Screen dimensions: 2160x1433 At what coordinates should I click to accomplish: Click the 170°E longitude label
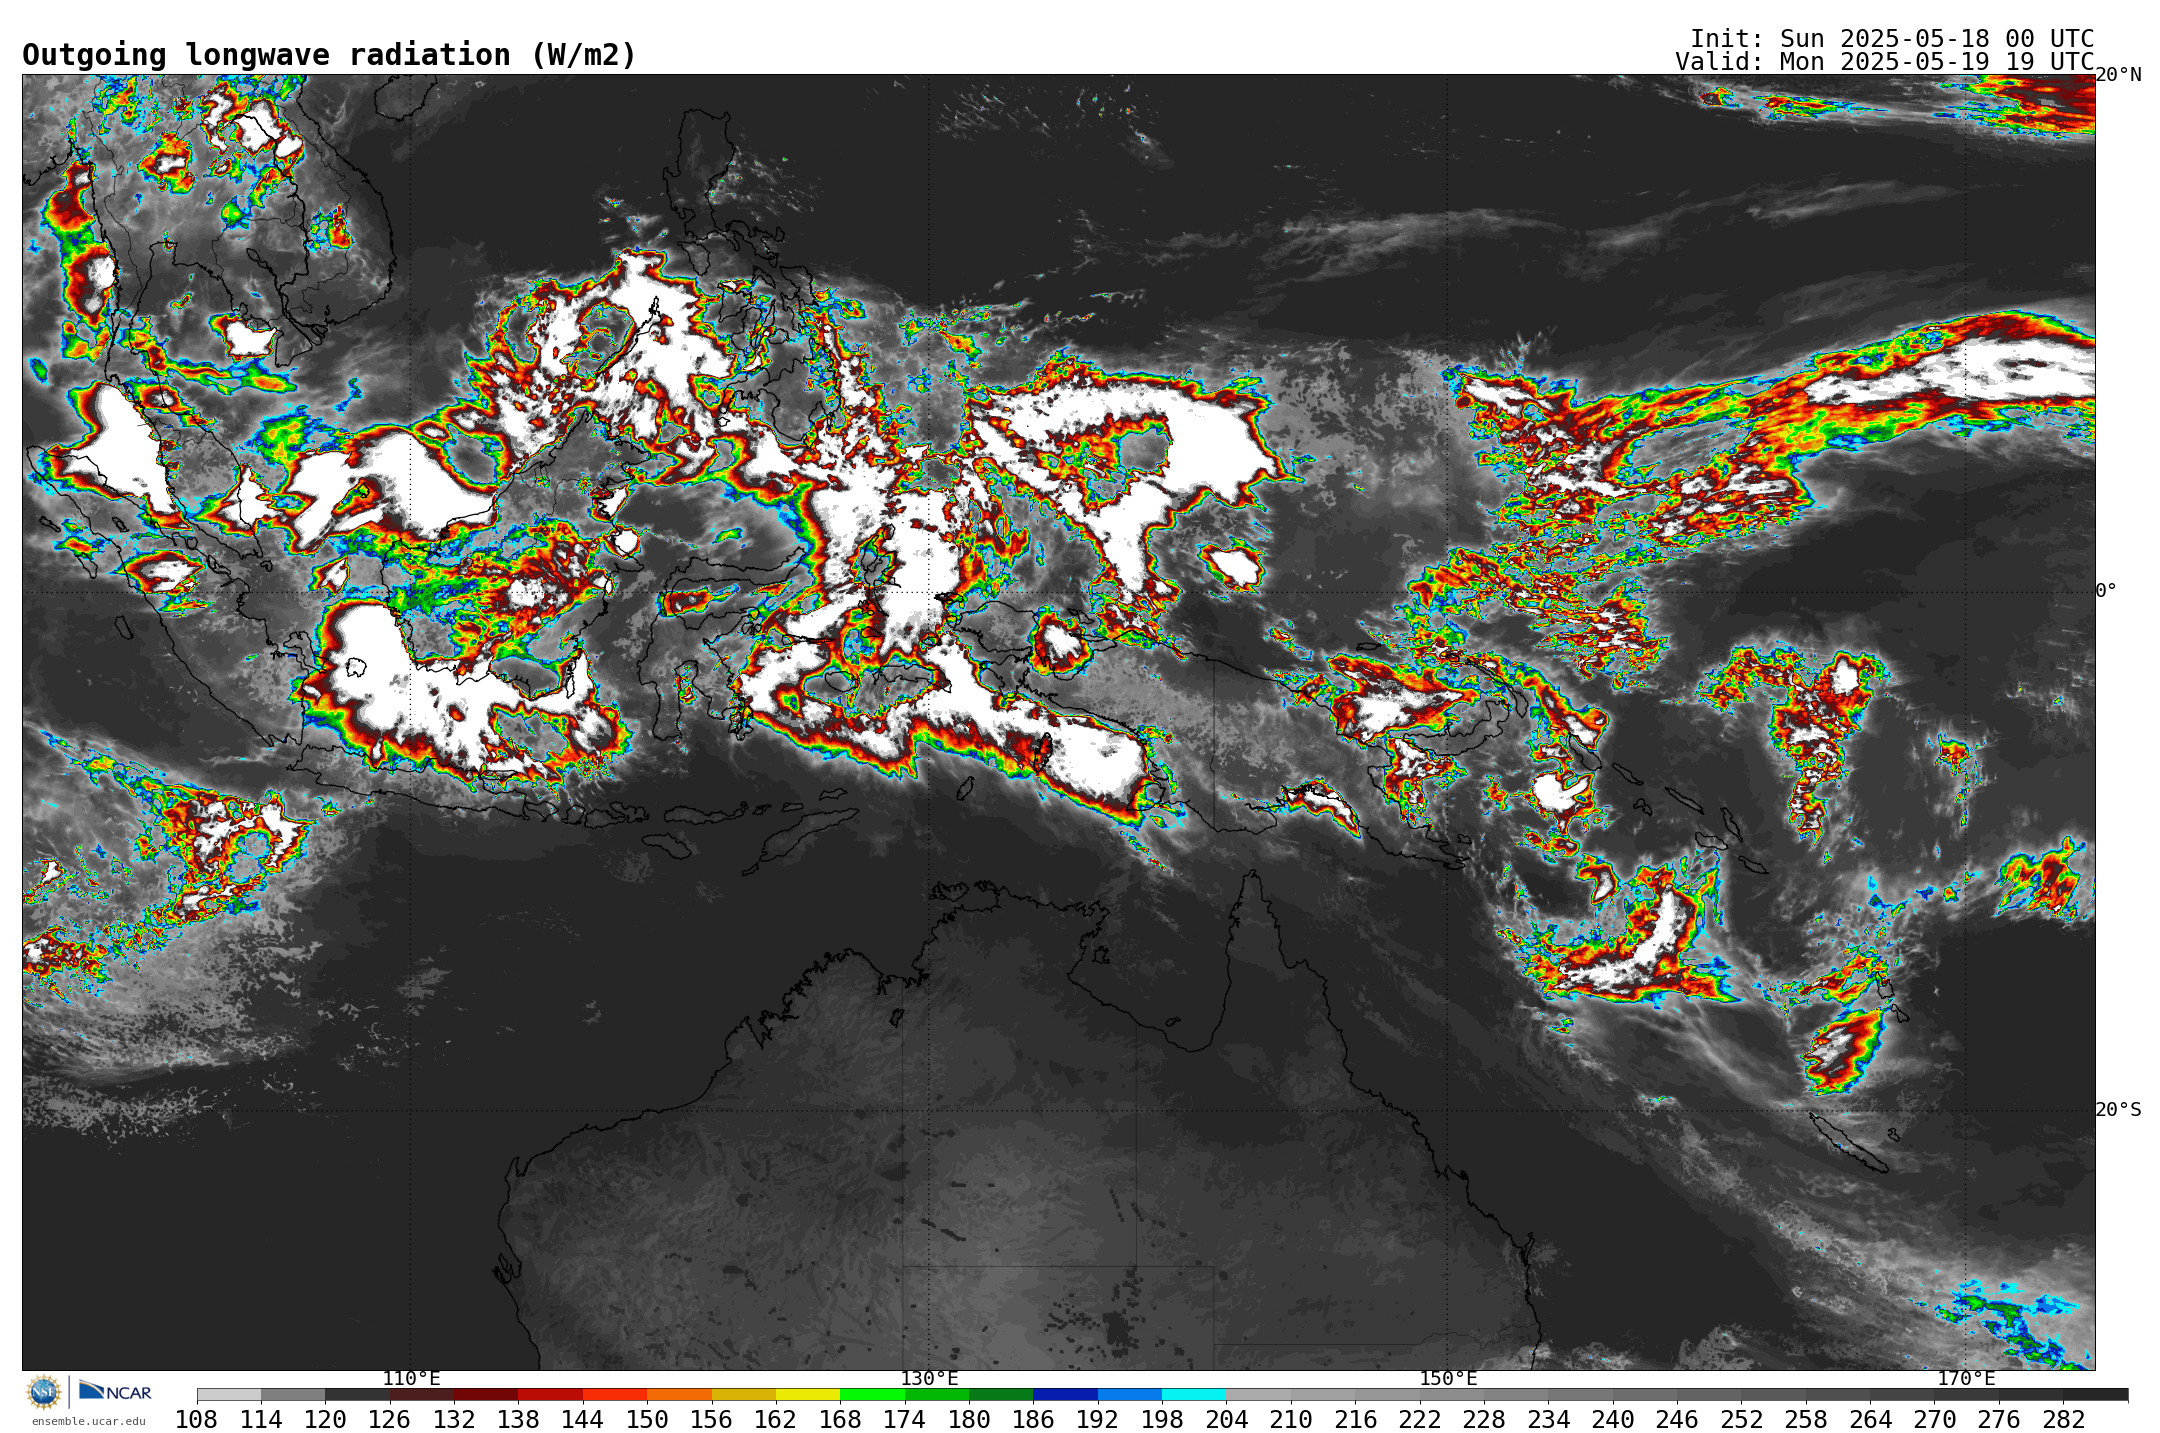point(1966,1379)
